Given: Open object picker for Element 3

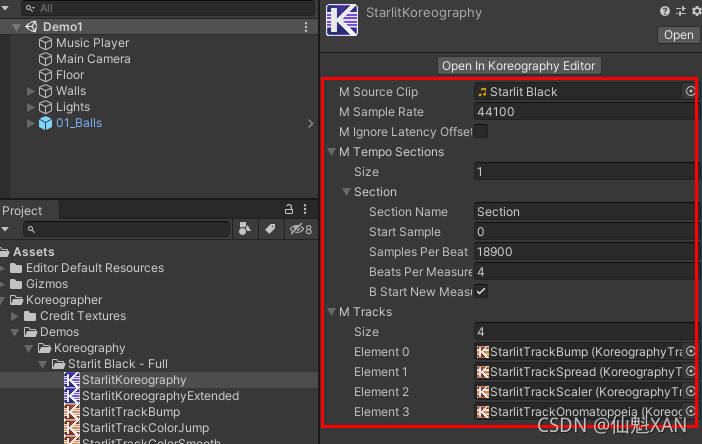Looking at the screenshot, I should tap(690, 411).
